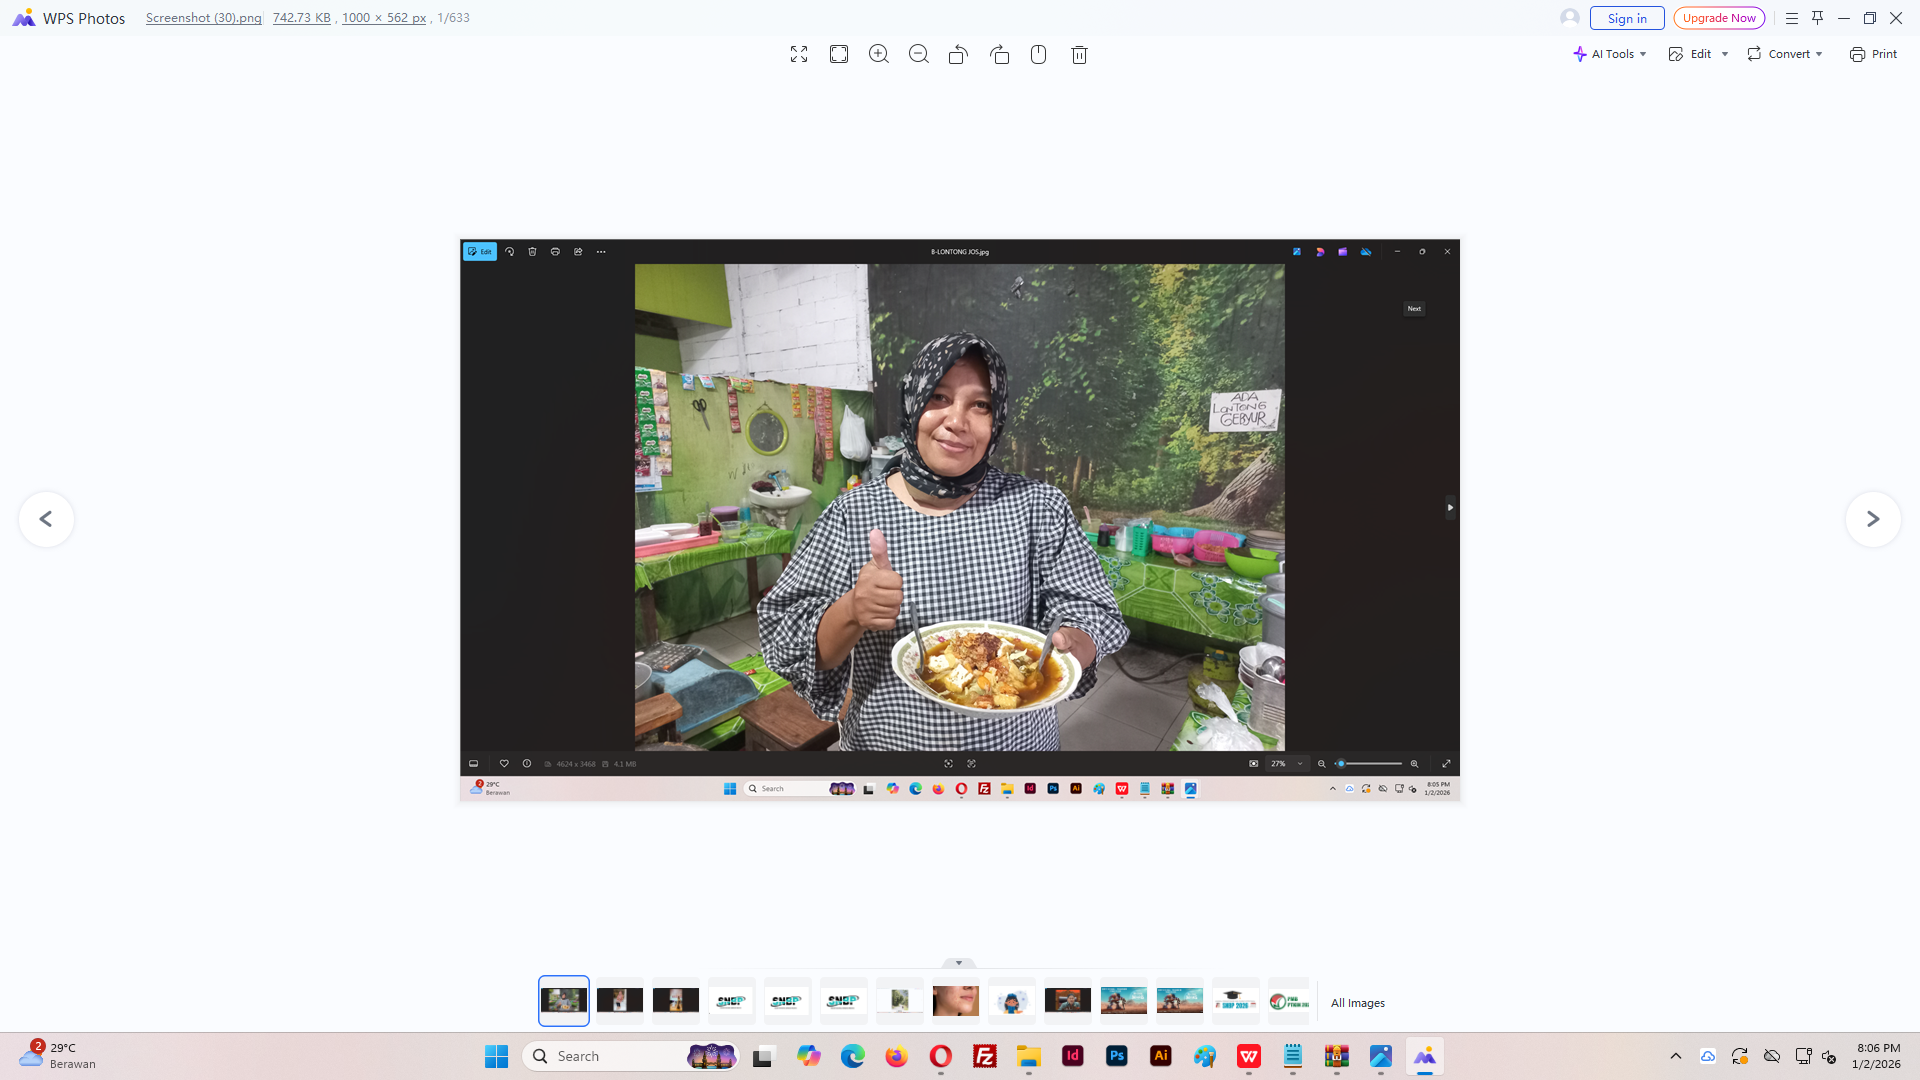Select the graduation cap SNBP 2026 thumbnail
The width and height of the screenshot is (1920, 1080).
point(1236,1001)
